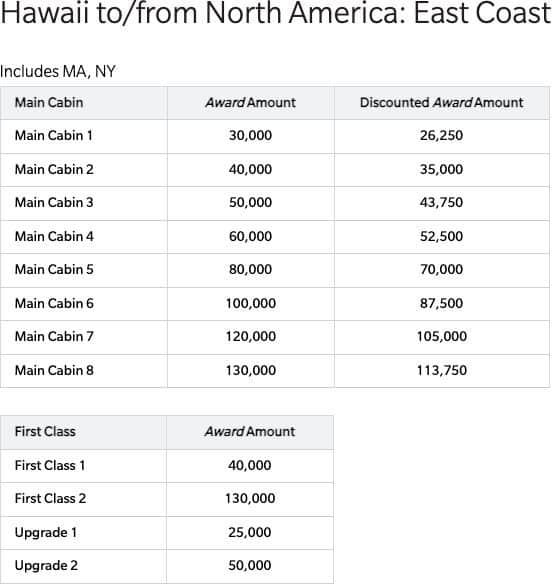This screenshot has height=585, width=556.
Task: Click the Main Cabin 3 row label
Action: [54, 202]
